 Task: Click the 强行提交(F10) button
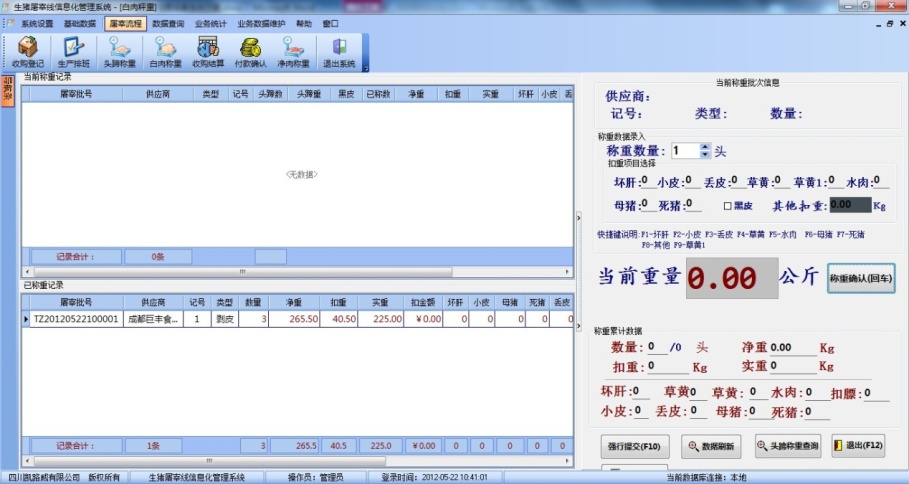click(634, 446)
